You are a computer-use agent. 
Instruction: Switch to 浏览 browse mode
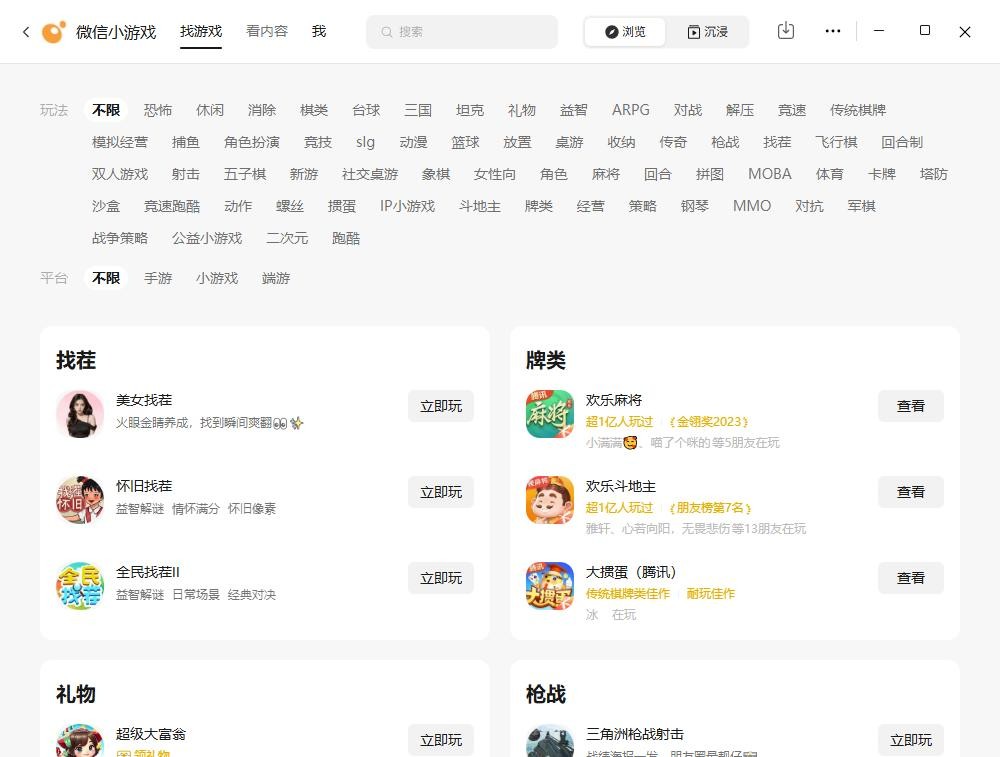point(625,32)
